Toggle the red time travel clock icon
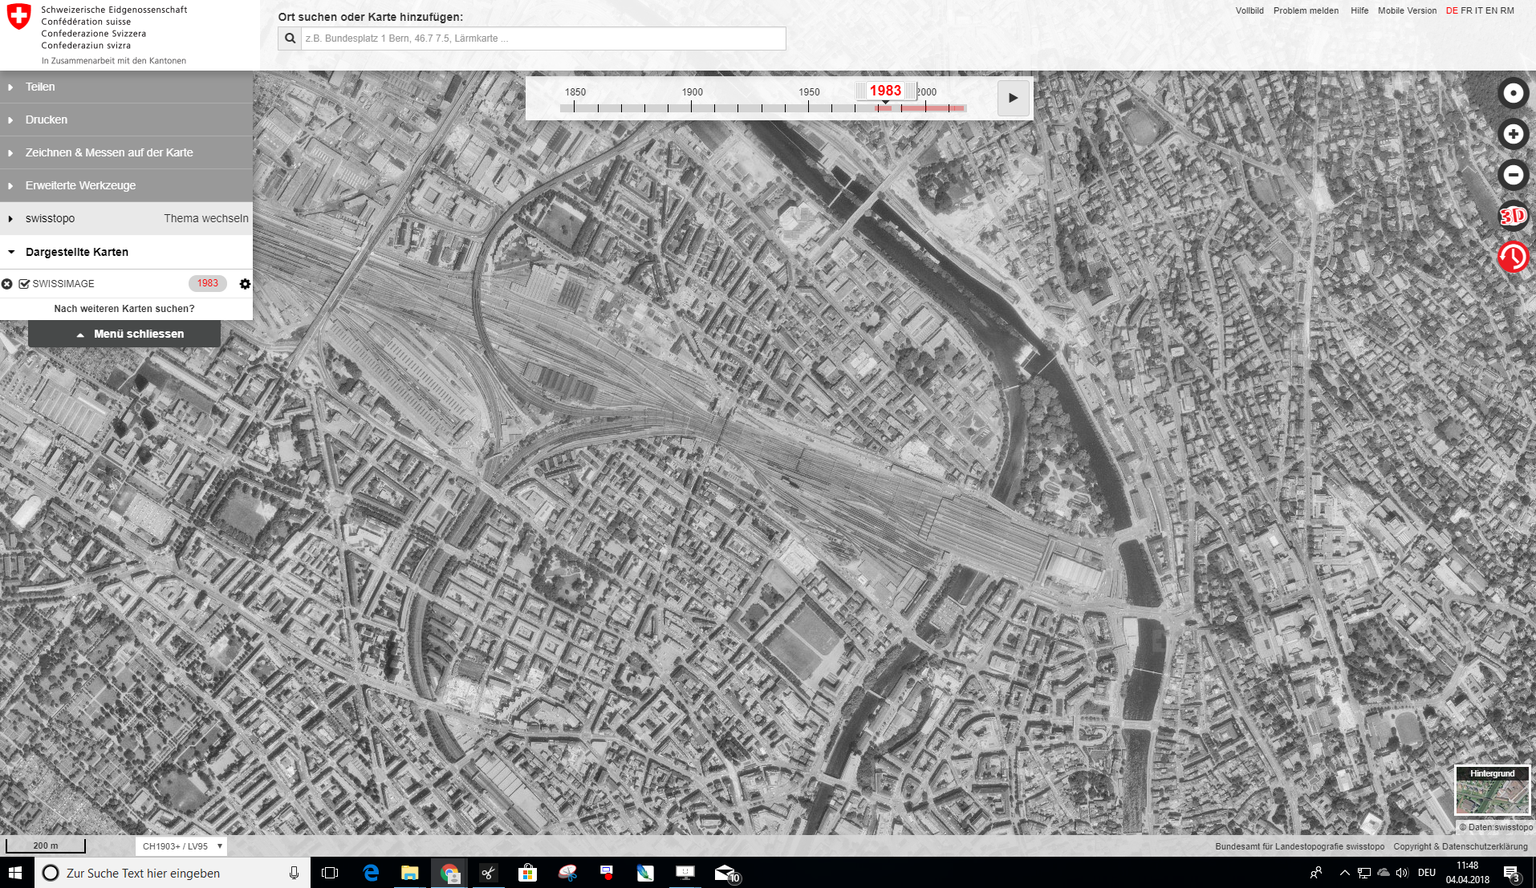1536x888 pixels. [x=1513, y=257]
